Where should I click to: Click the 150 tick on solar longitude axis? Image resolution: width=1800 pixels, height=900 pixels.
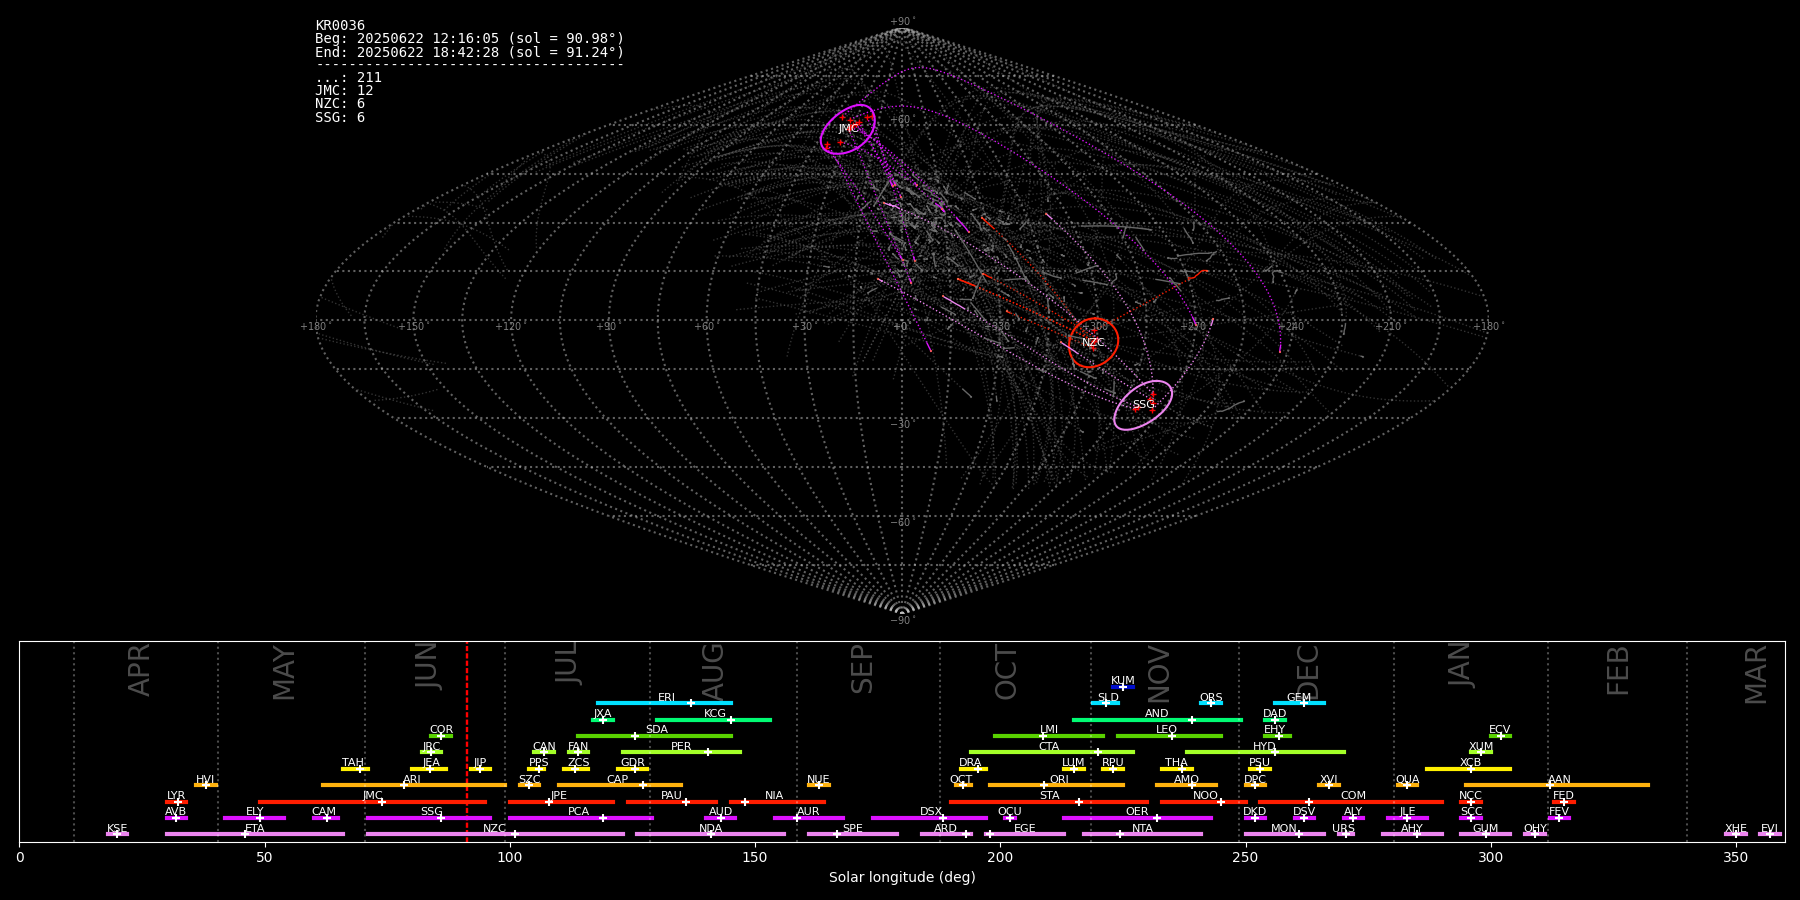(755, 857)
